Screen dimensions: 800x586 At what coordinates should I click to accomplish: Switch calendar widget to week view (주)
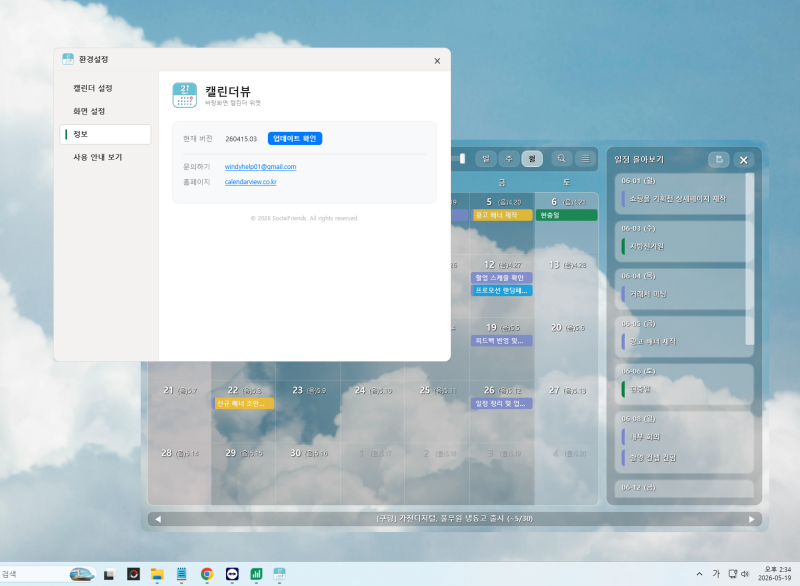coord(509,159)
